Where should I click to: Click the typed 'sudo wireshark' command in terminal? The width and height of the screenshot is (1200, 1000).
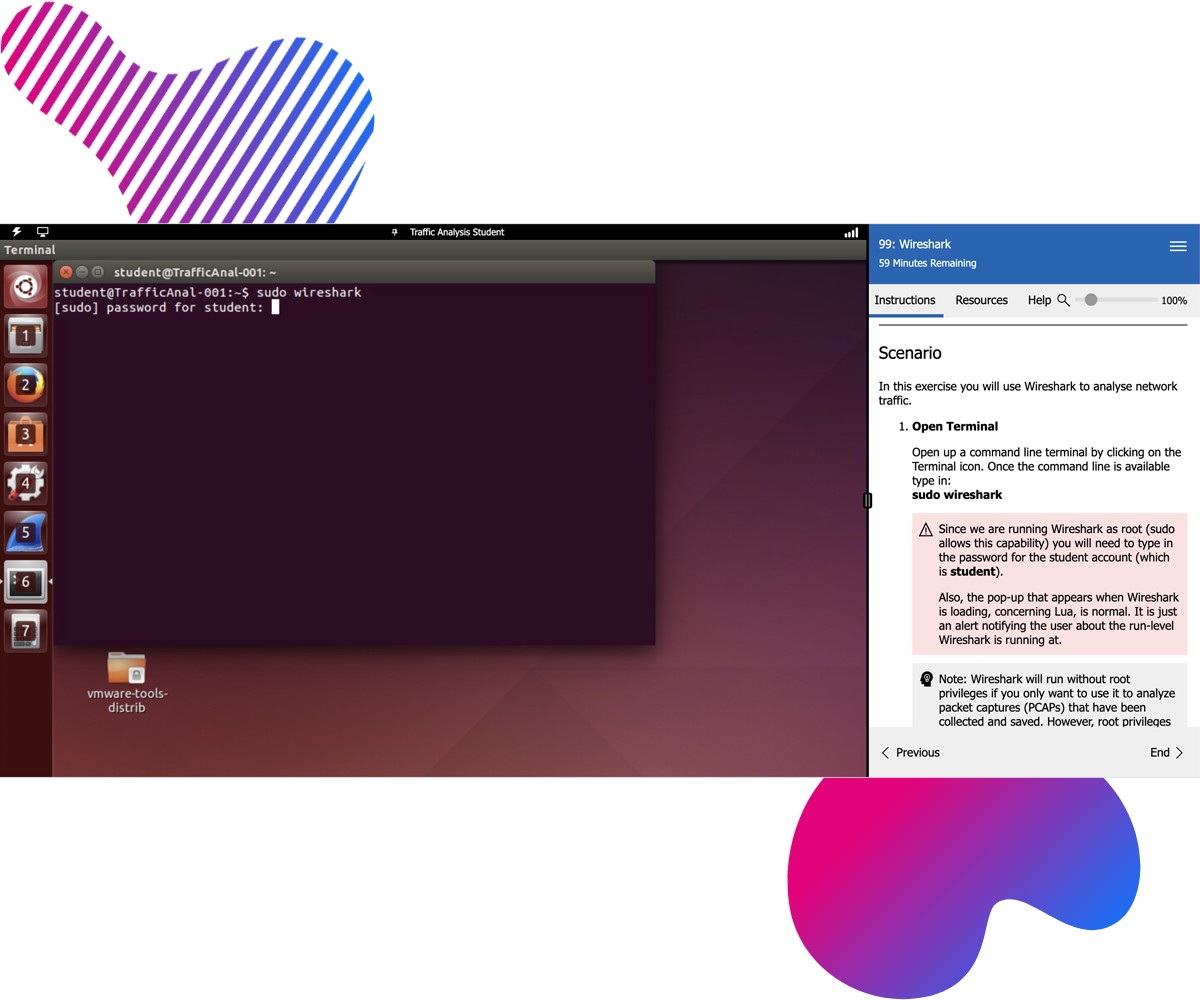[309, 293]
